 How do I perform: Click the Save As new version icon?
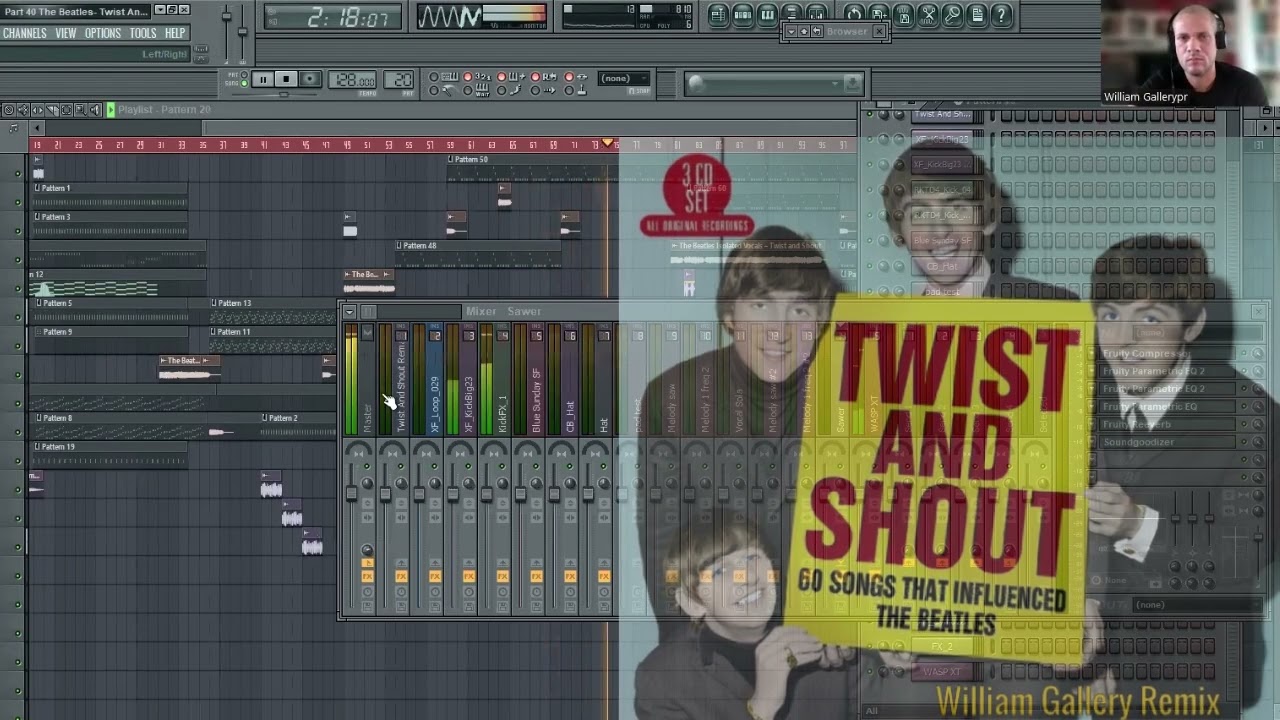pyautogui.click(x=879, y=14)
